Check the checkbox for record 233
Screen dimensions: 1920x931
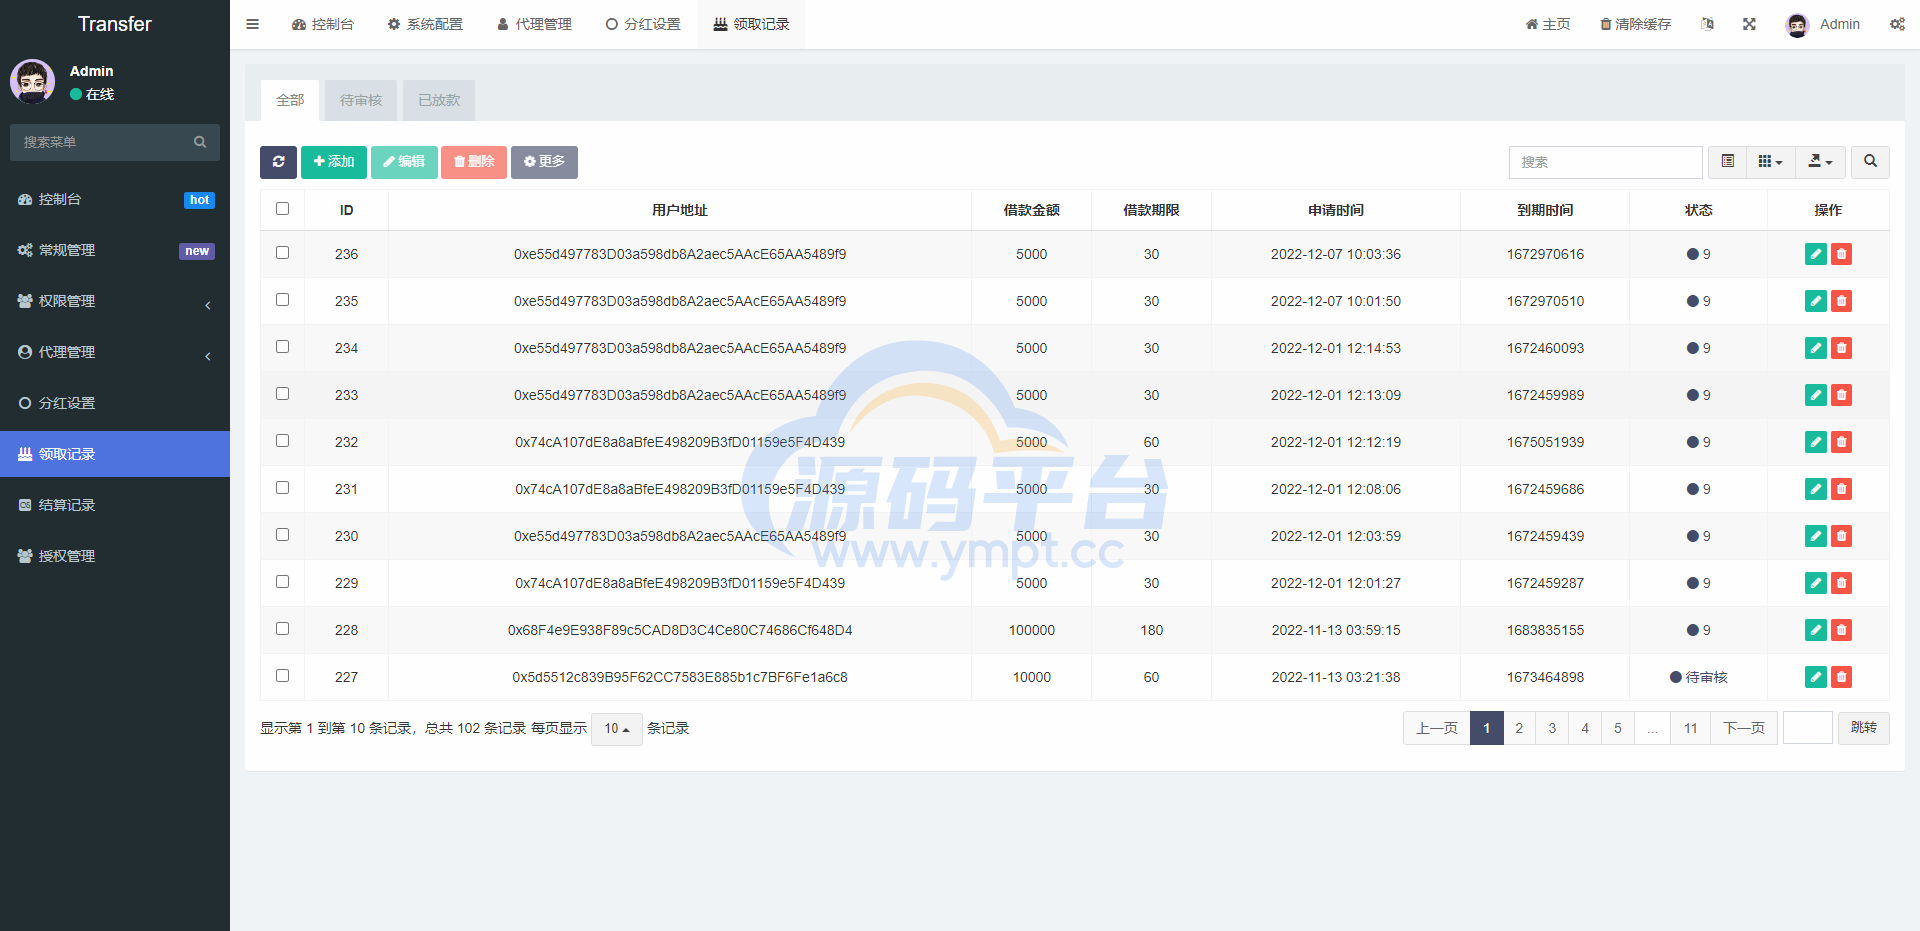click(282, 394)
